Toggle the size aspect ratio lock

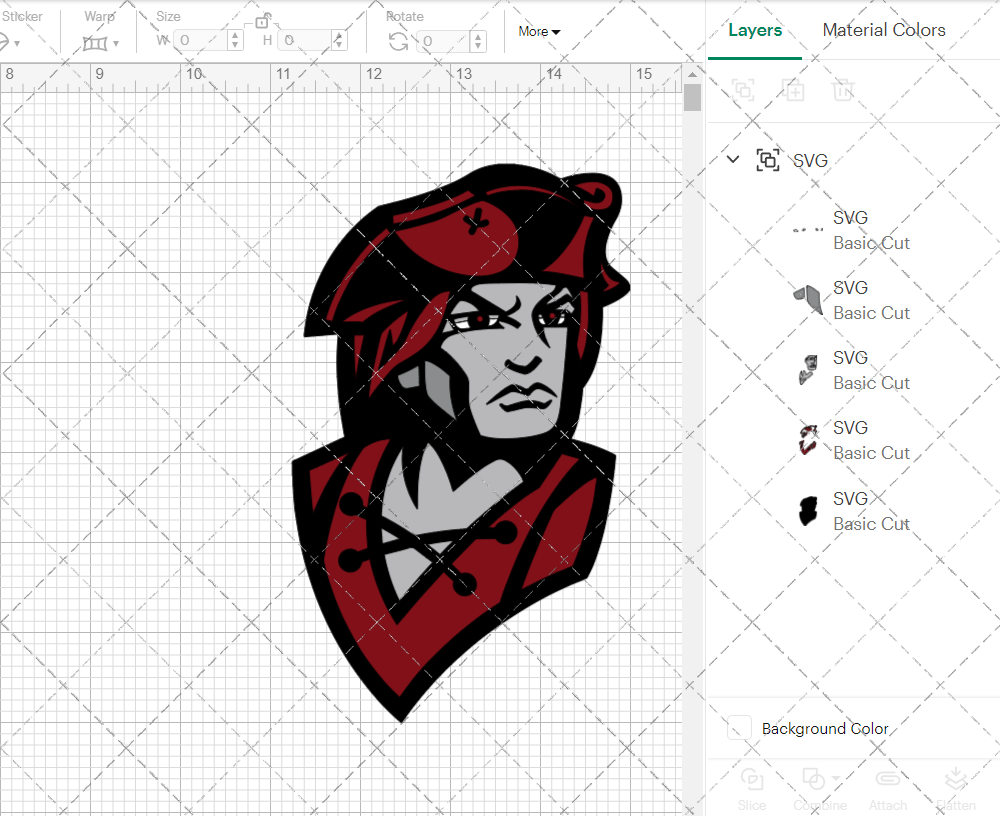(x=262, y=21)
